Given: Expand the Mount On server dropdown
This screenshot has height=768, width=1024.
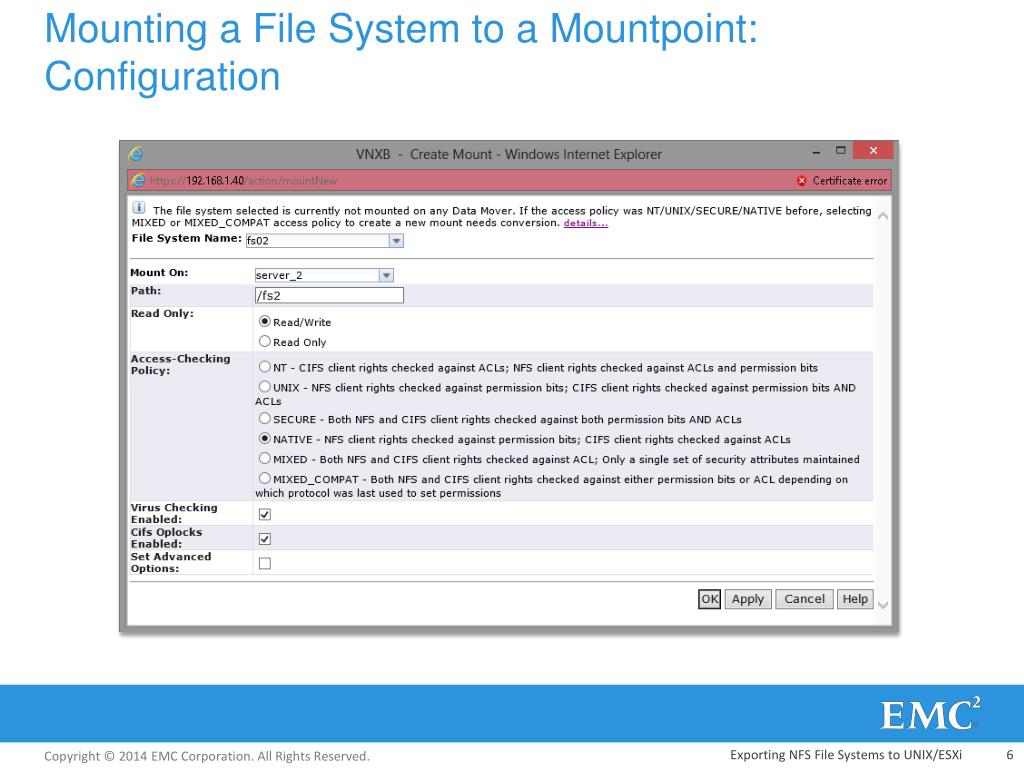Looking at the screenshot, I should pyautogui.click(x=387, y=274).
